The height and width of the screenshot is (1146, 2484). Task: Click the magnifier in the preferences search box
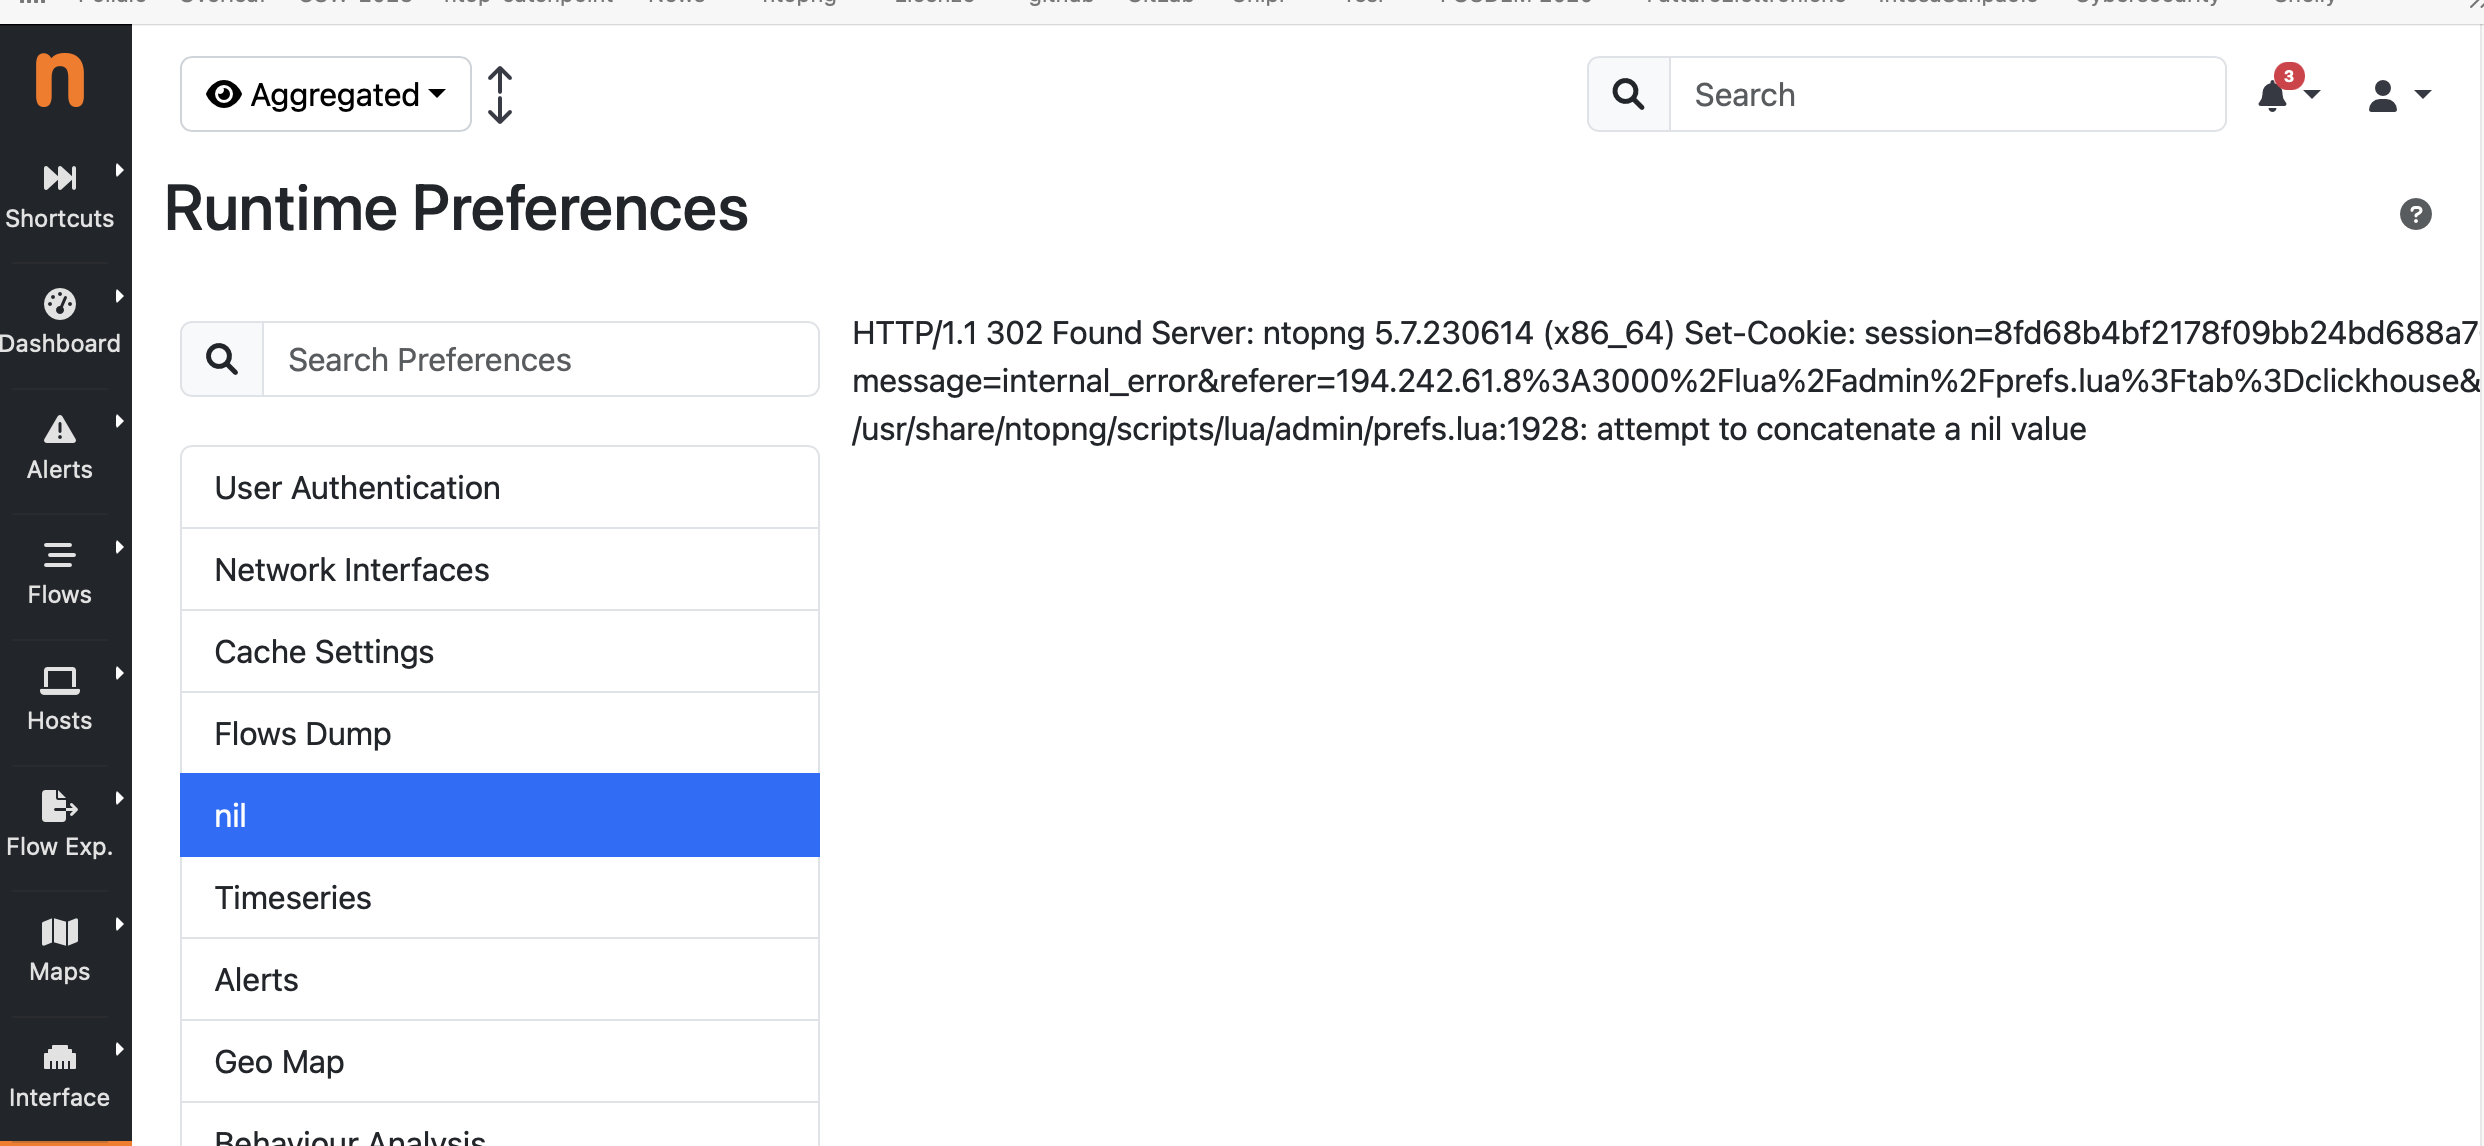coord(221,358)
